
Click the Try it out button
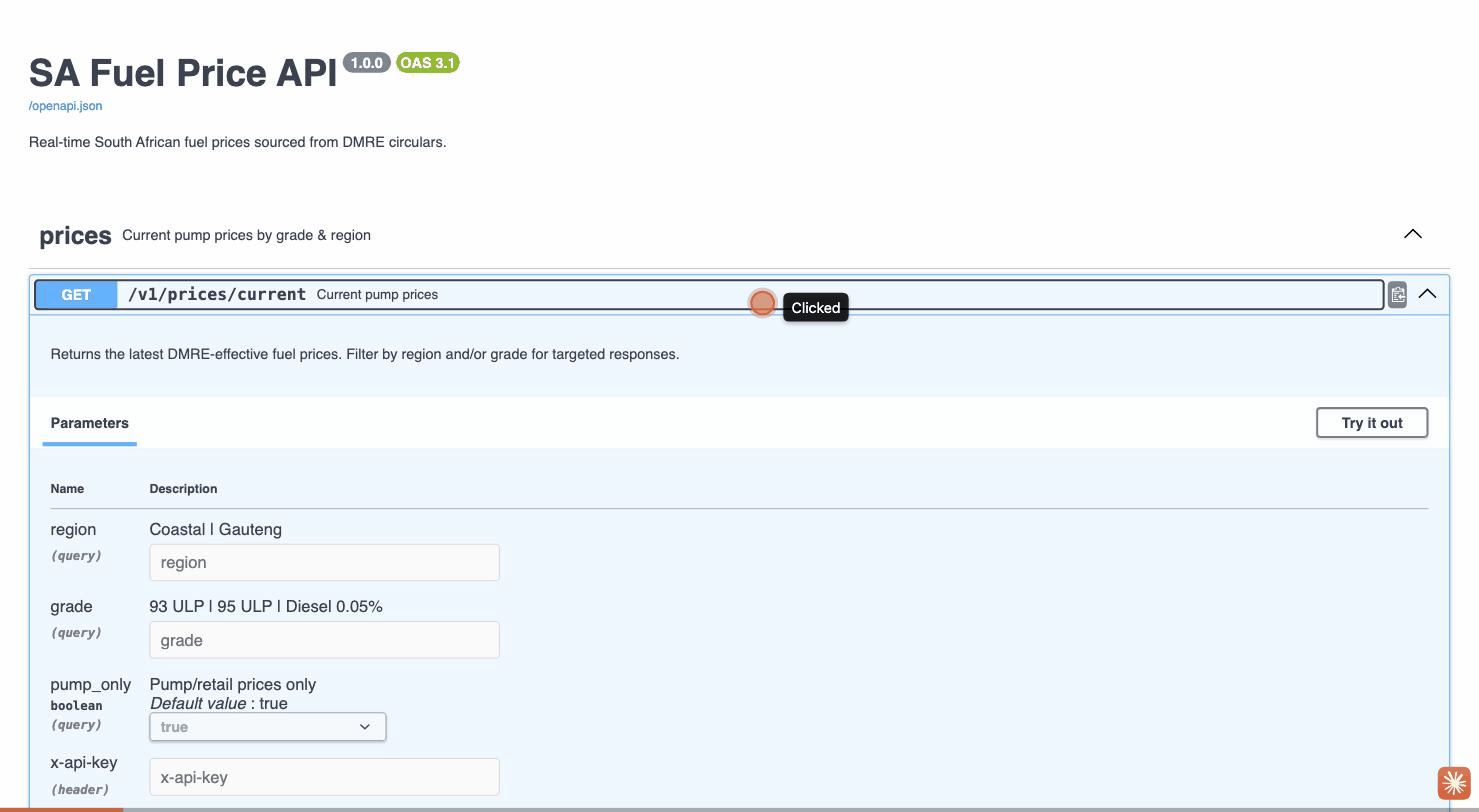click(x=1371, y=423)
